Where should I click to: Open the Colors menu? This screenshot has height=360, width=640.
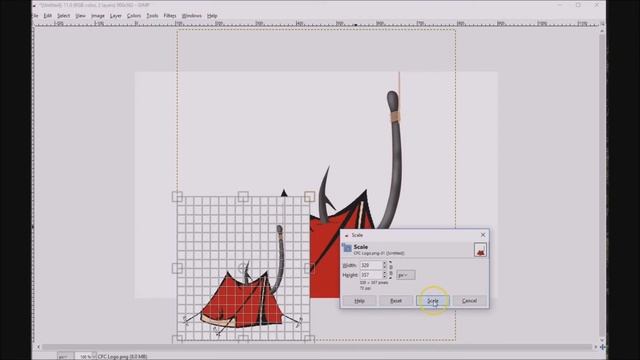134,16
